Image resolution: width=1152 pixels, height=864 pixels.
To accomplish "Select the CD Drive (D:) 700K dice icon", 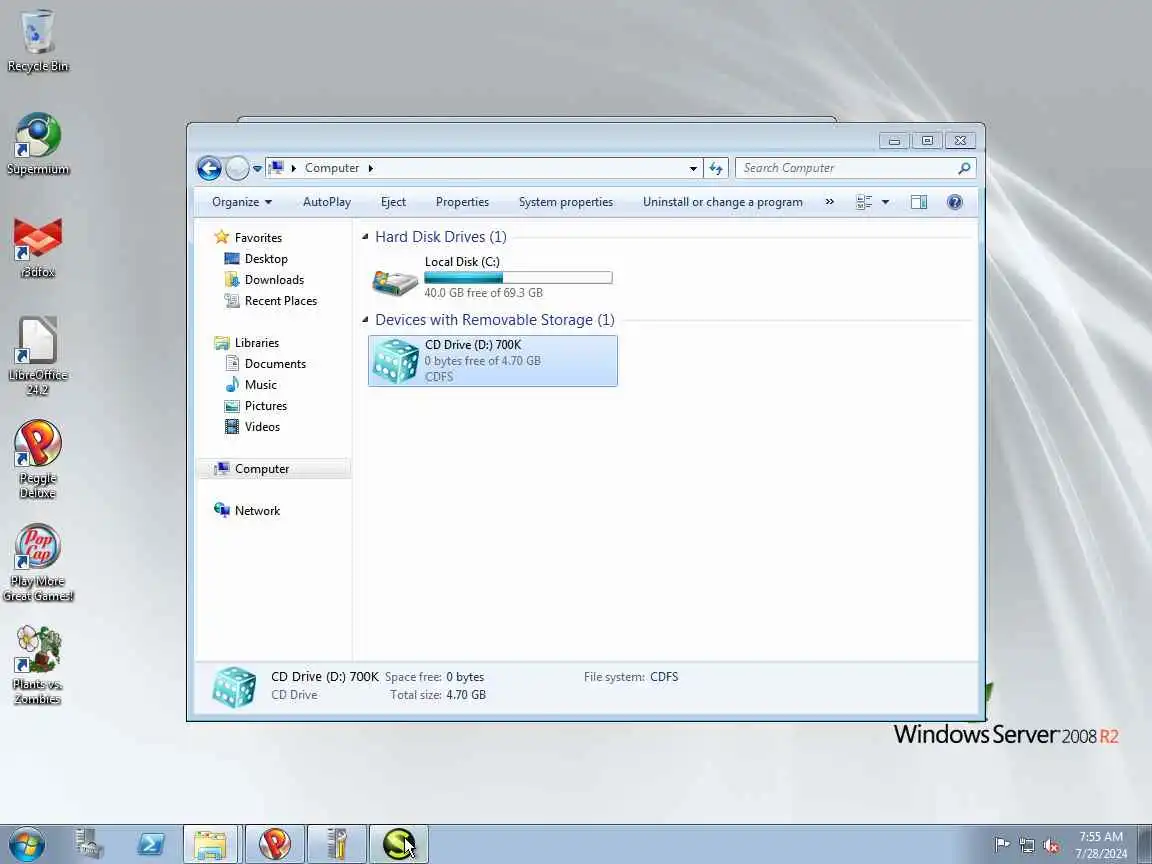I will pyautogui.click(x=396, y=361).
